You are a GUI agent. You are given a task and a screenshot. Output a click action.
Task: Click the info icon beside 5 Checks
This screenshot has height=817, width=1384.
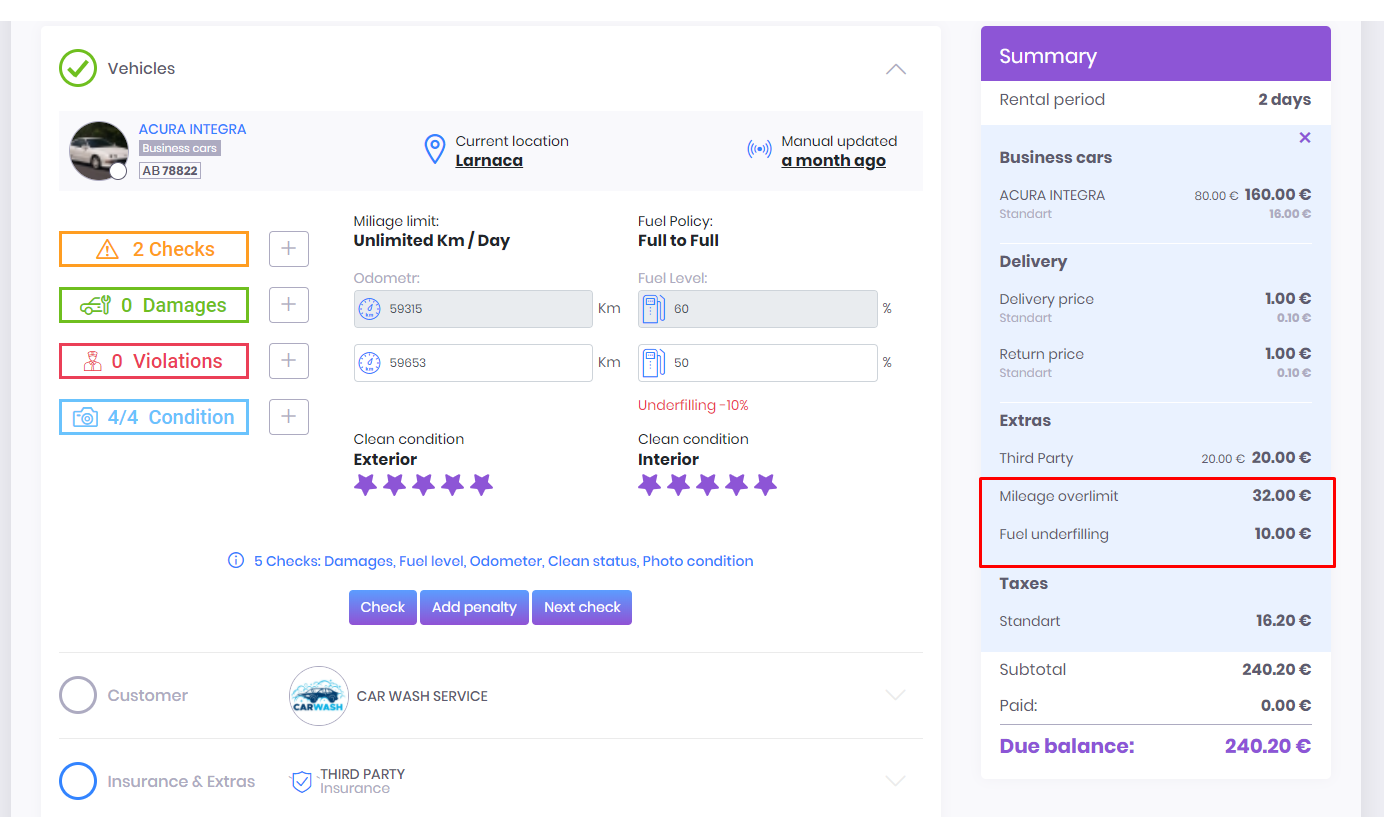pyautogui.click(x=236, y=560)
